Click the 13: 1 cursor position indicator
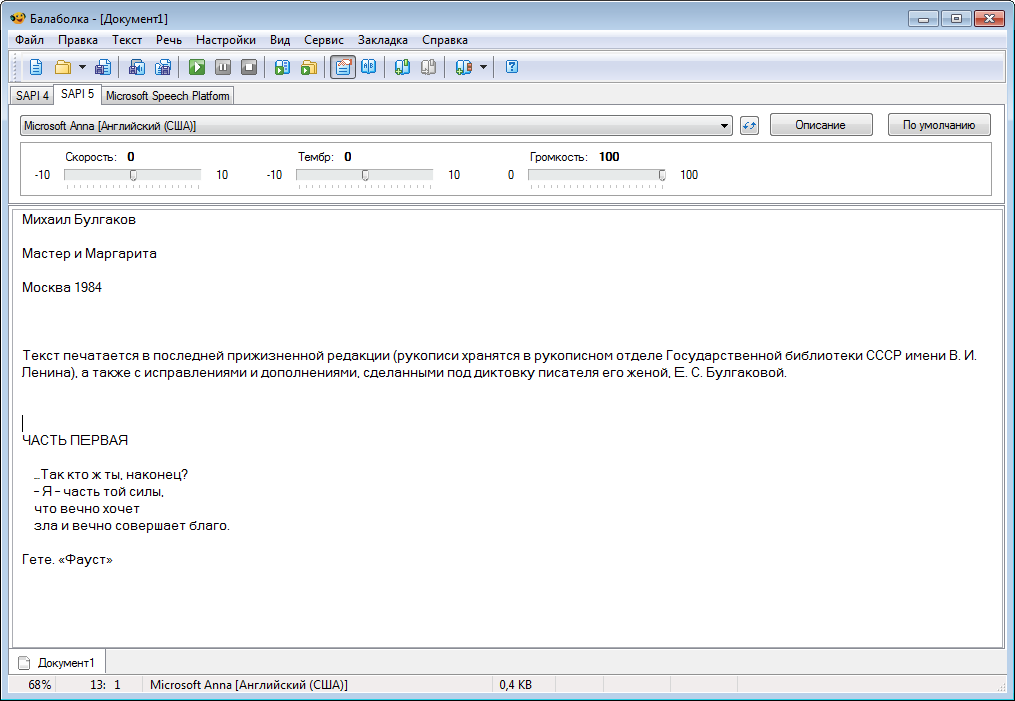This screenshot has height=701, width=1015. [106, 684]
